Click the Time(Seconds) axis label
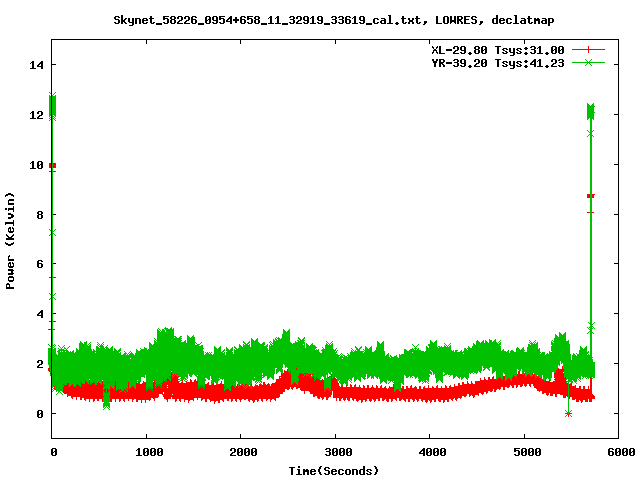Viewport: 640px width, 480px height. click(x=333, y=471)
